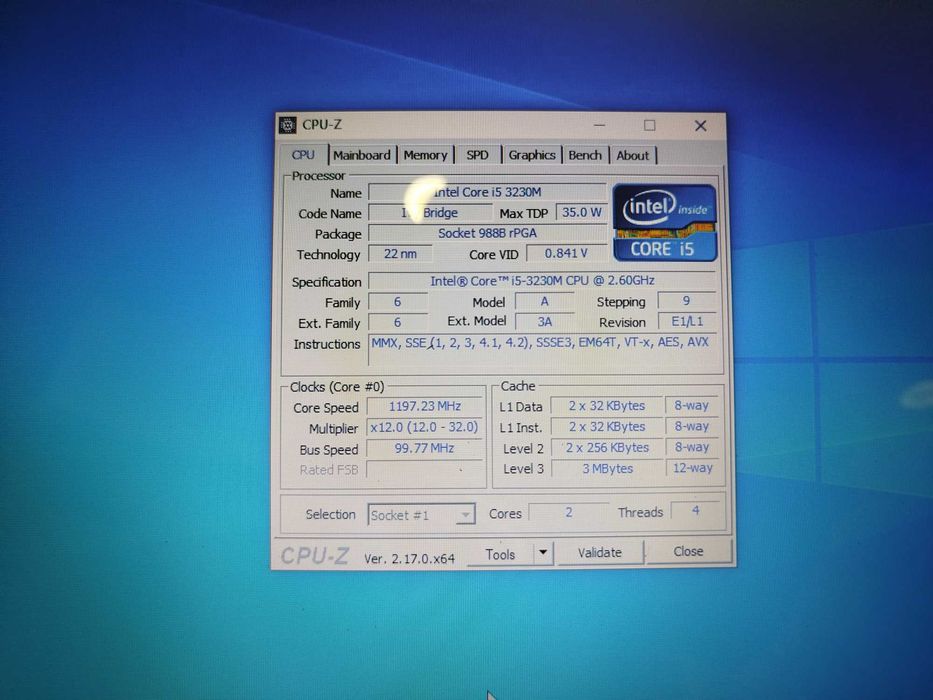Click the Stepping value 9
The height and width of the screenshot is (700, 933).
[x=687, y=301]
